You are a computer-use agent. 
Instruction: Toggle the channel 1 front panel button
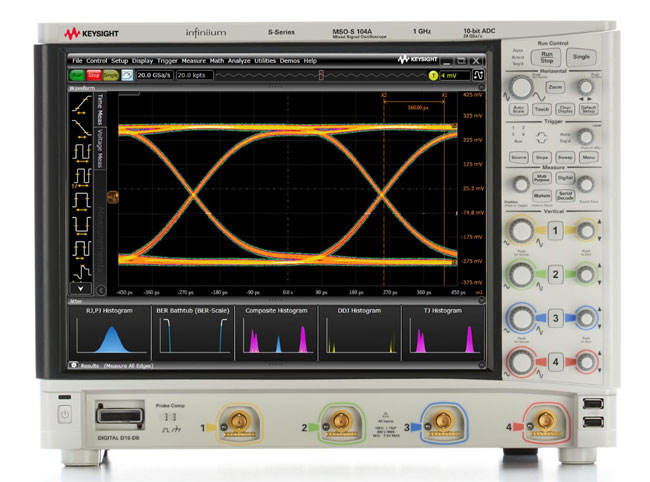point(555,230)
